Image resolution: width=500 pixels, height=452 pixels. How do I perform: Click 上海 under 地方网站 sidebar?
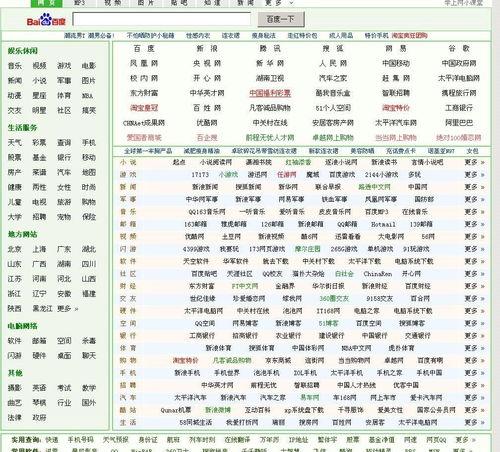point(39,249)
